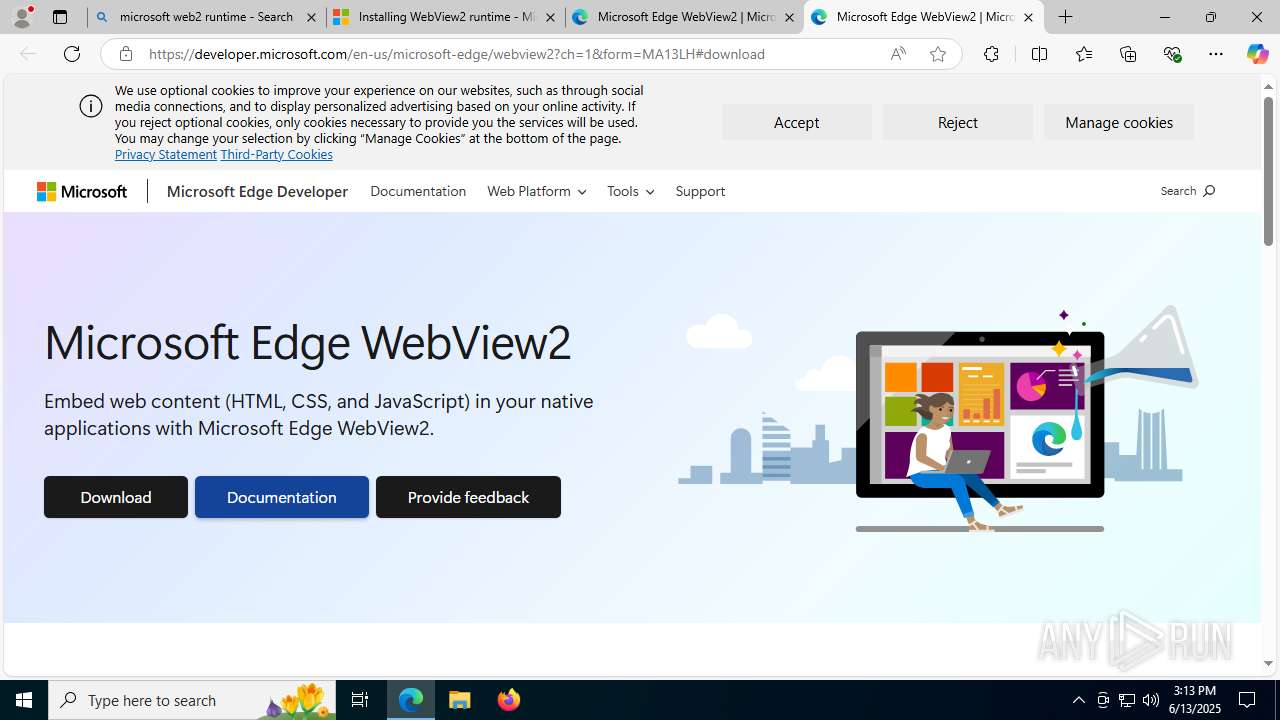
Task: Click Edge icon in the taskbar
Action: pyautogui.click(x=411, y=700)
